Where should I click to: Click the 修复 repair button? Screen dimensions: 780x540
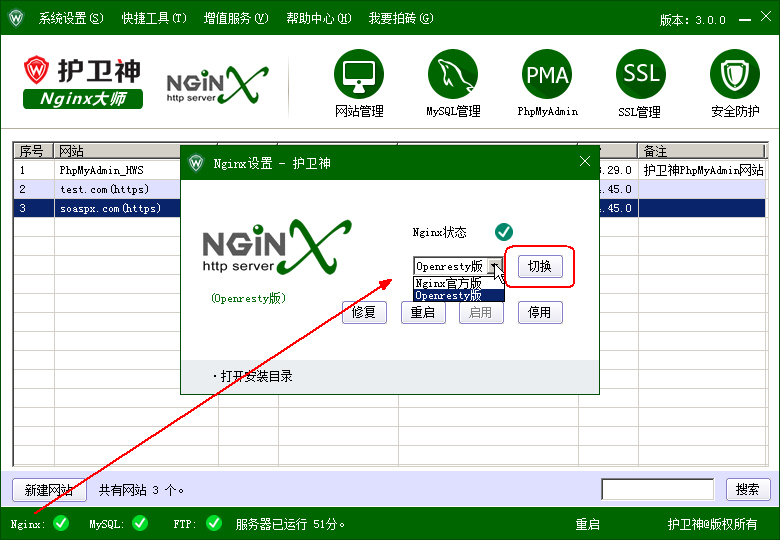(364, 312)
